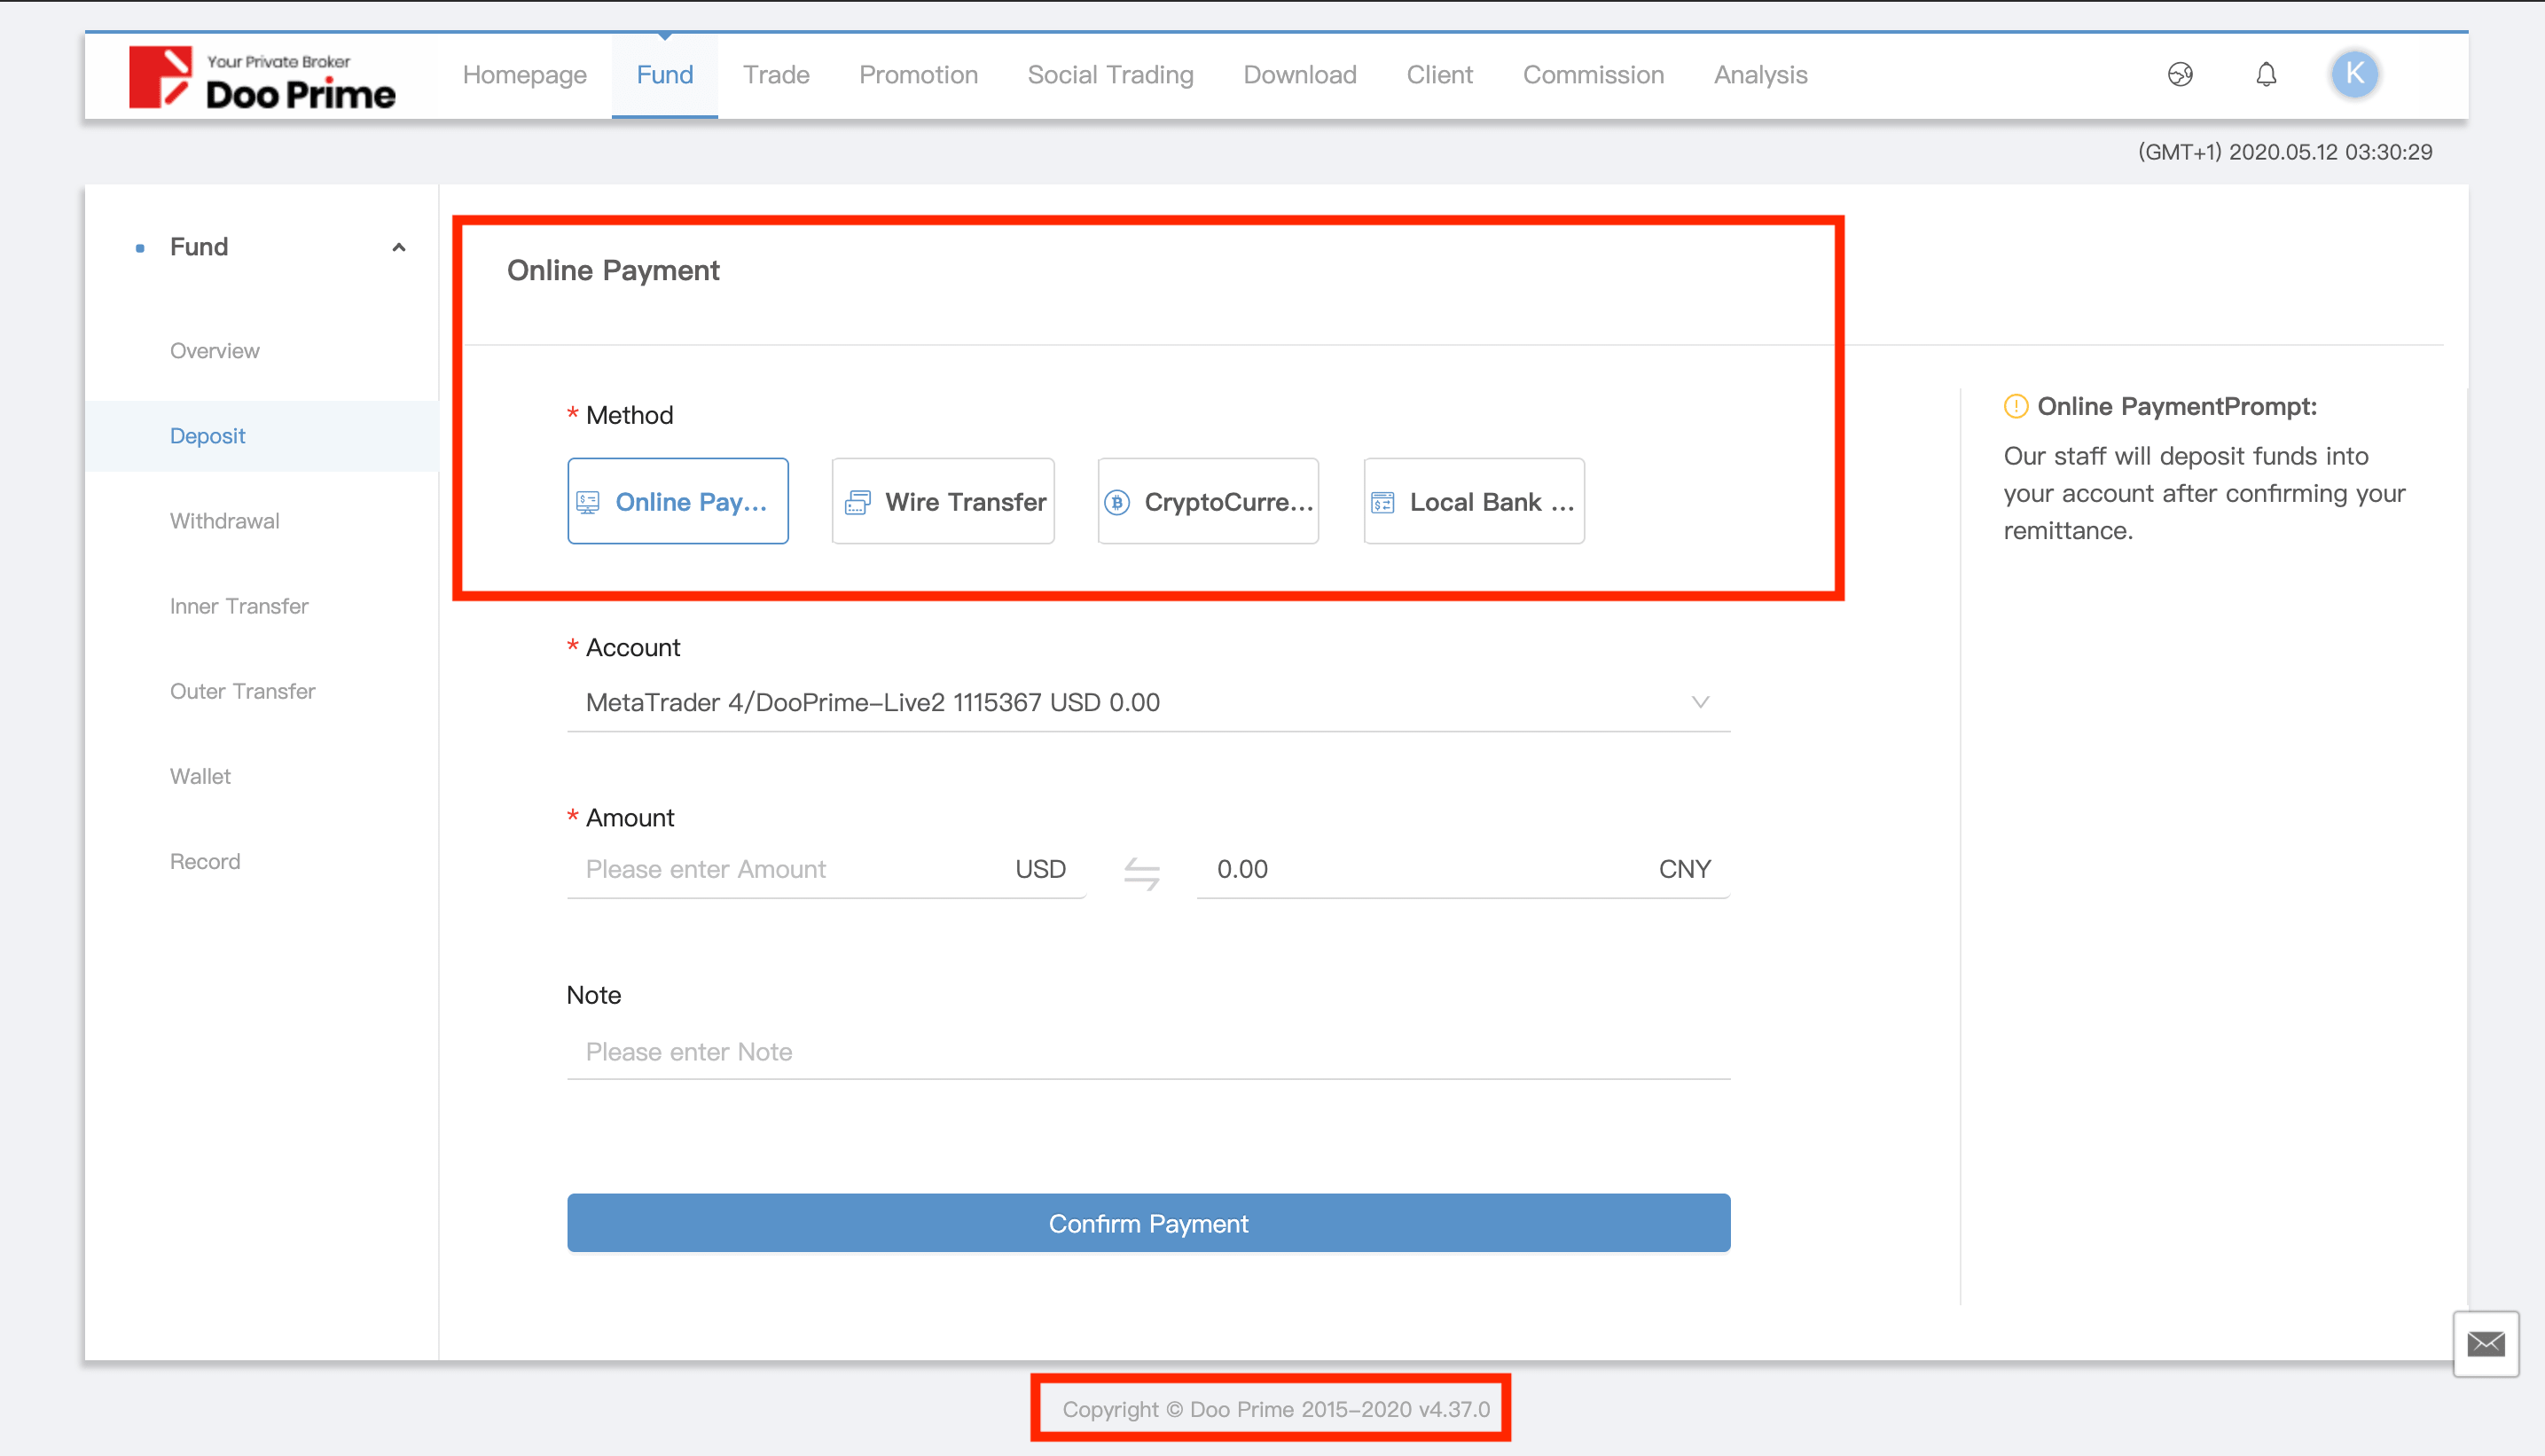Screen dimensions: 2545x1456
Task: Open the Download tab
Action: (x=1299, y=75)
